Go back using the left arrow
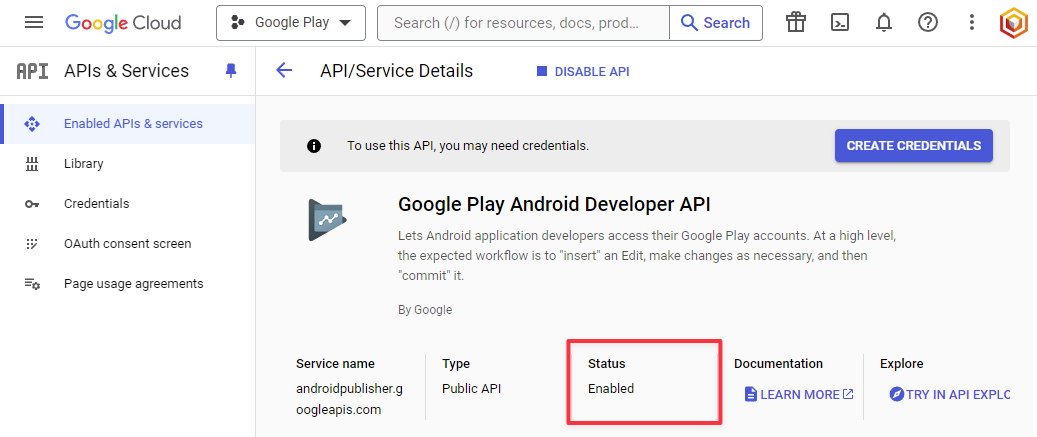Image resolution: width=1037 pixels, height=437 pixels. [x=284, y=71]
